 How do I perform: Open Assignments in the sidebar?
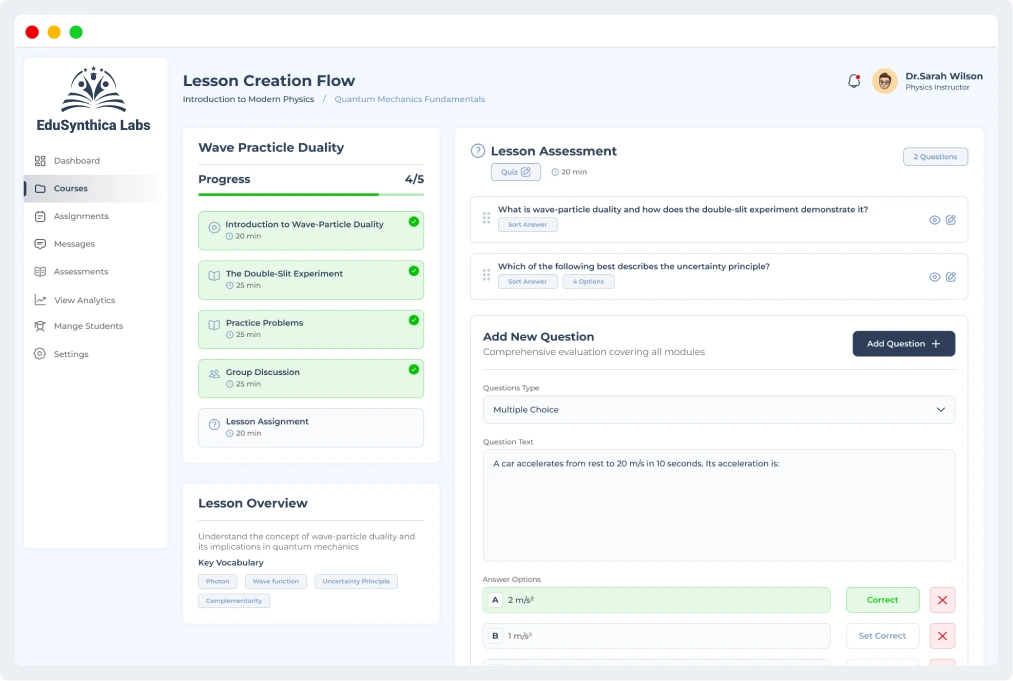coord(81,216)
